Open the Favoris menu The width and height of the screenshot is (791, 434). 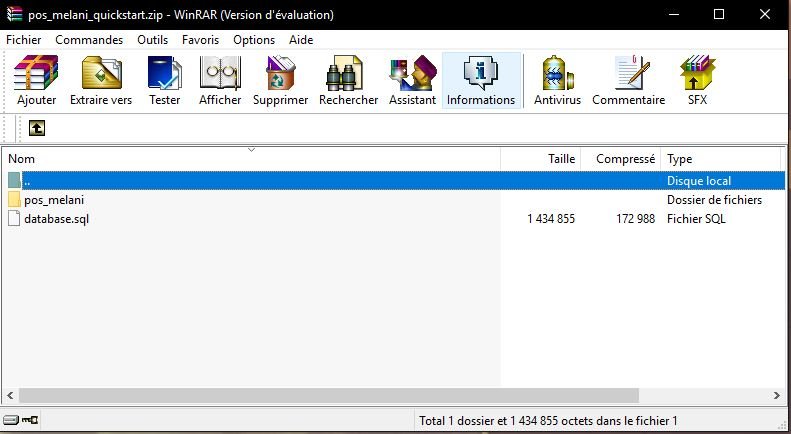[200, 40]
